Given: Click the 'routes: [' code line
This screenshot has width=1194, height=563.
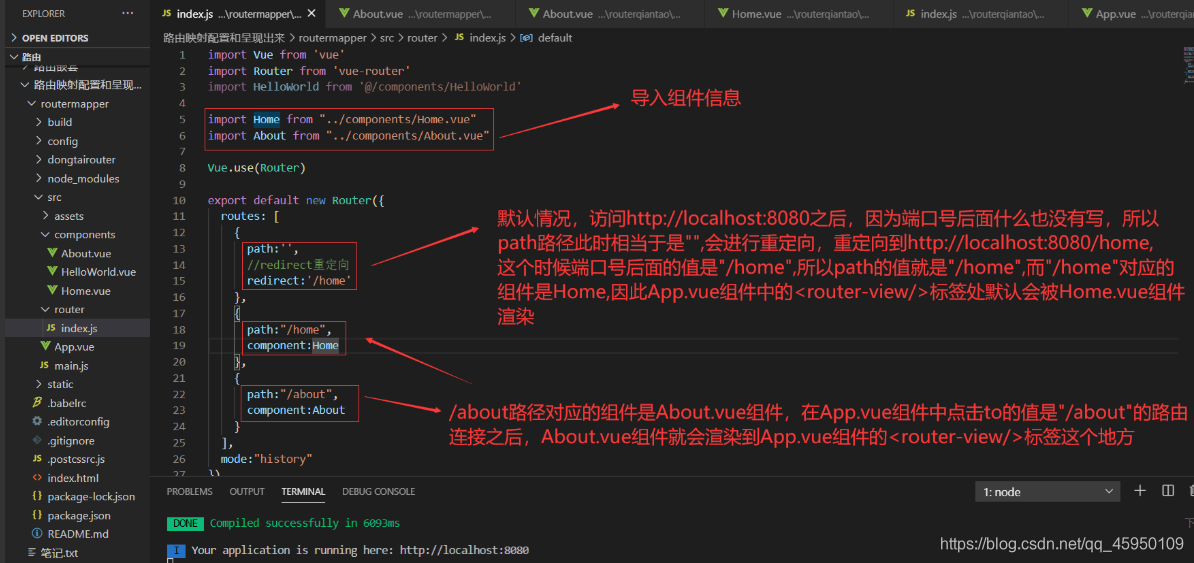Looking at the screenshot, I should [251, 216].
